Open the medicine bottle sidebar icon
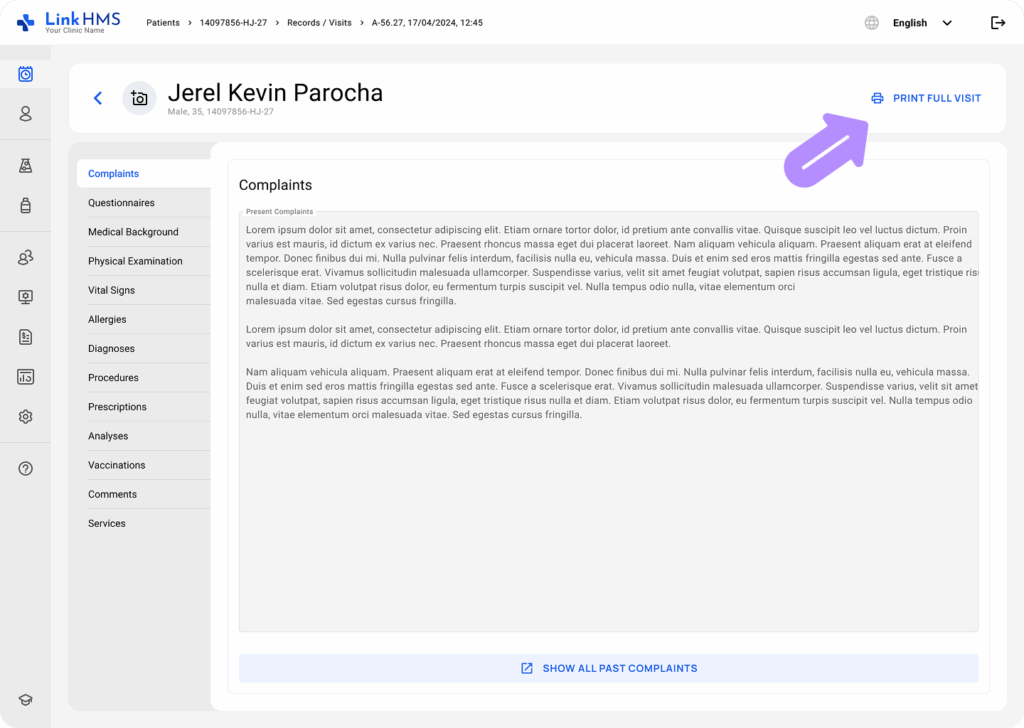Image resolution: width=1024 pixels, height=728 pixels. click(x=26, y=206)
